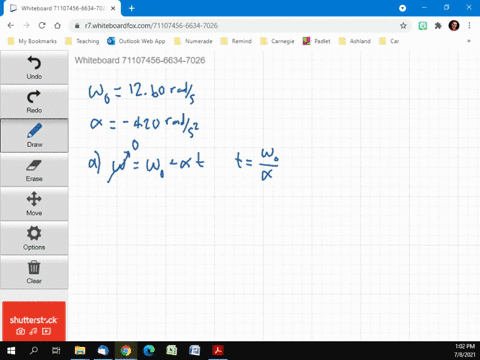
Task: Open Excel from the taskbar
Action: point(172,351)
